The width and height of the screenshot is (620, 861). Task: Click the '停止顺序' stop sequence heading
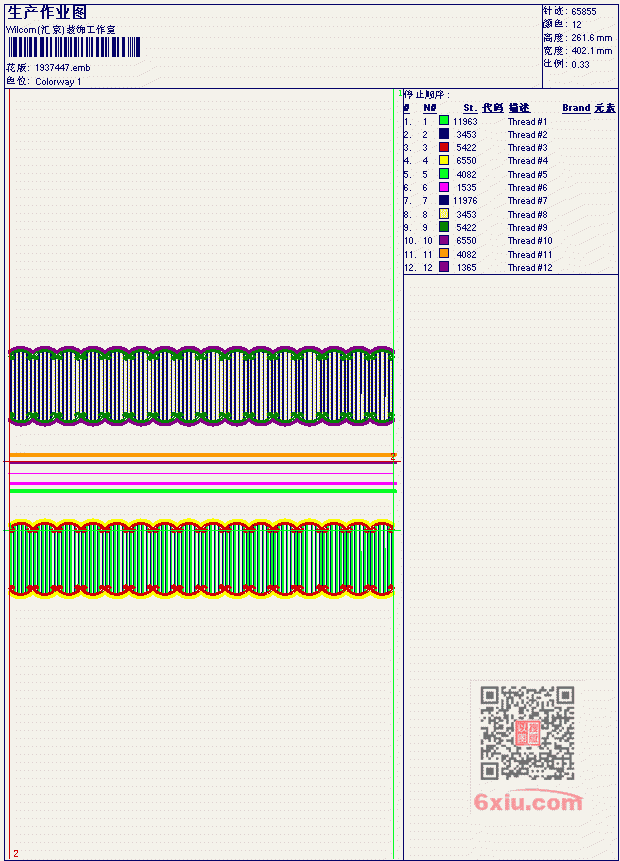[x=427, y=94]
